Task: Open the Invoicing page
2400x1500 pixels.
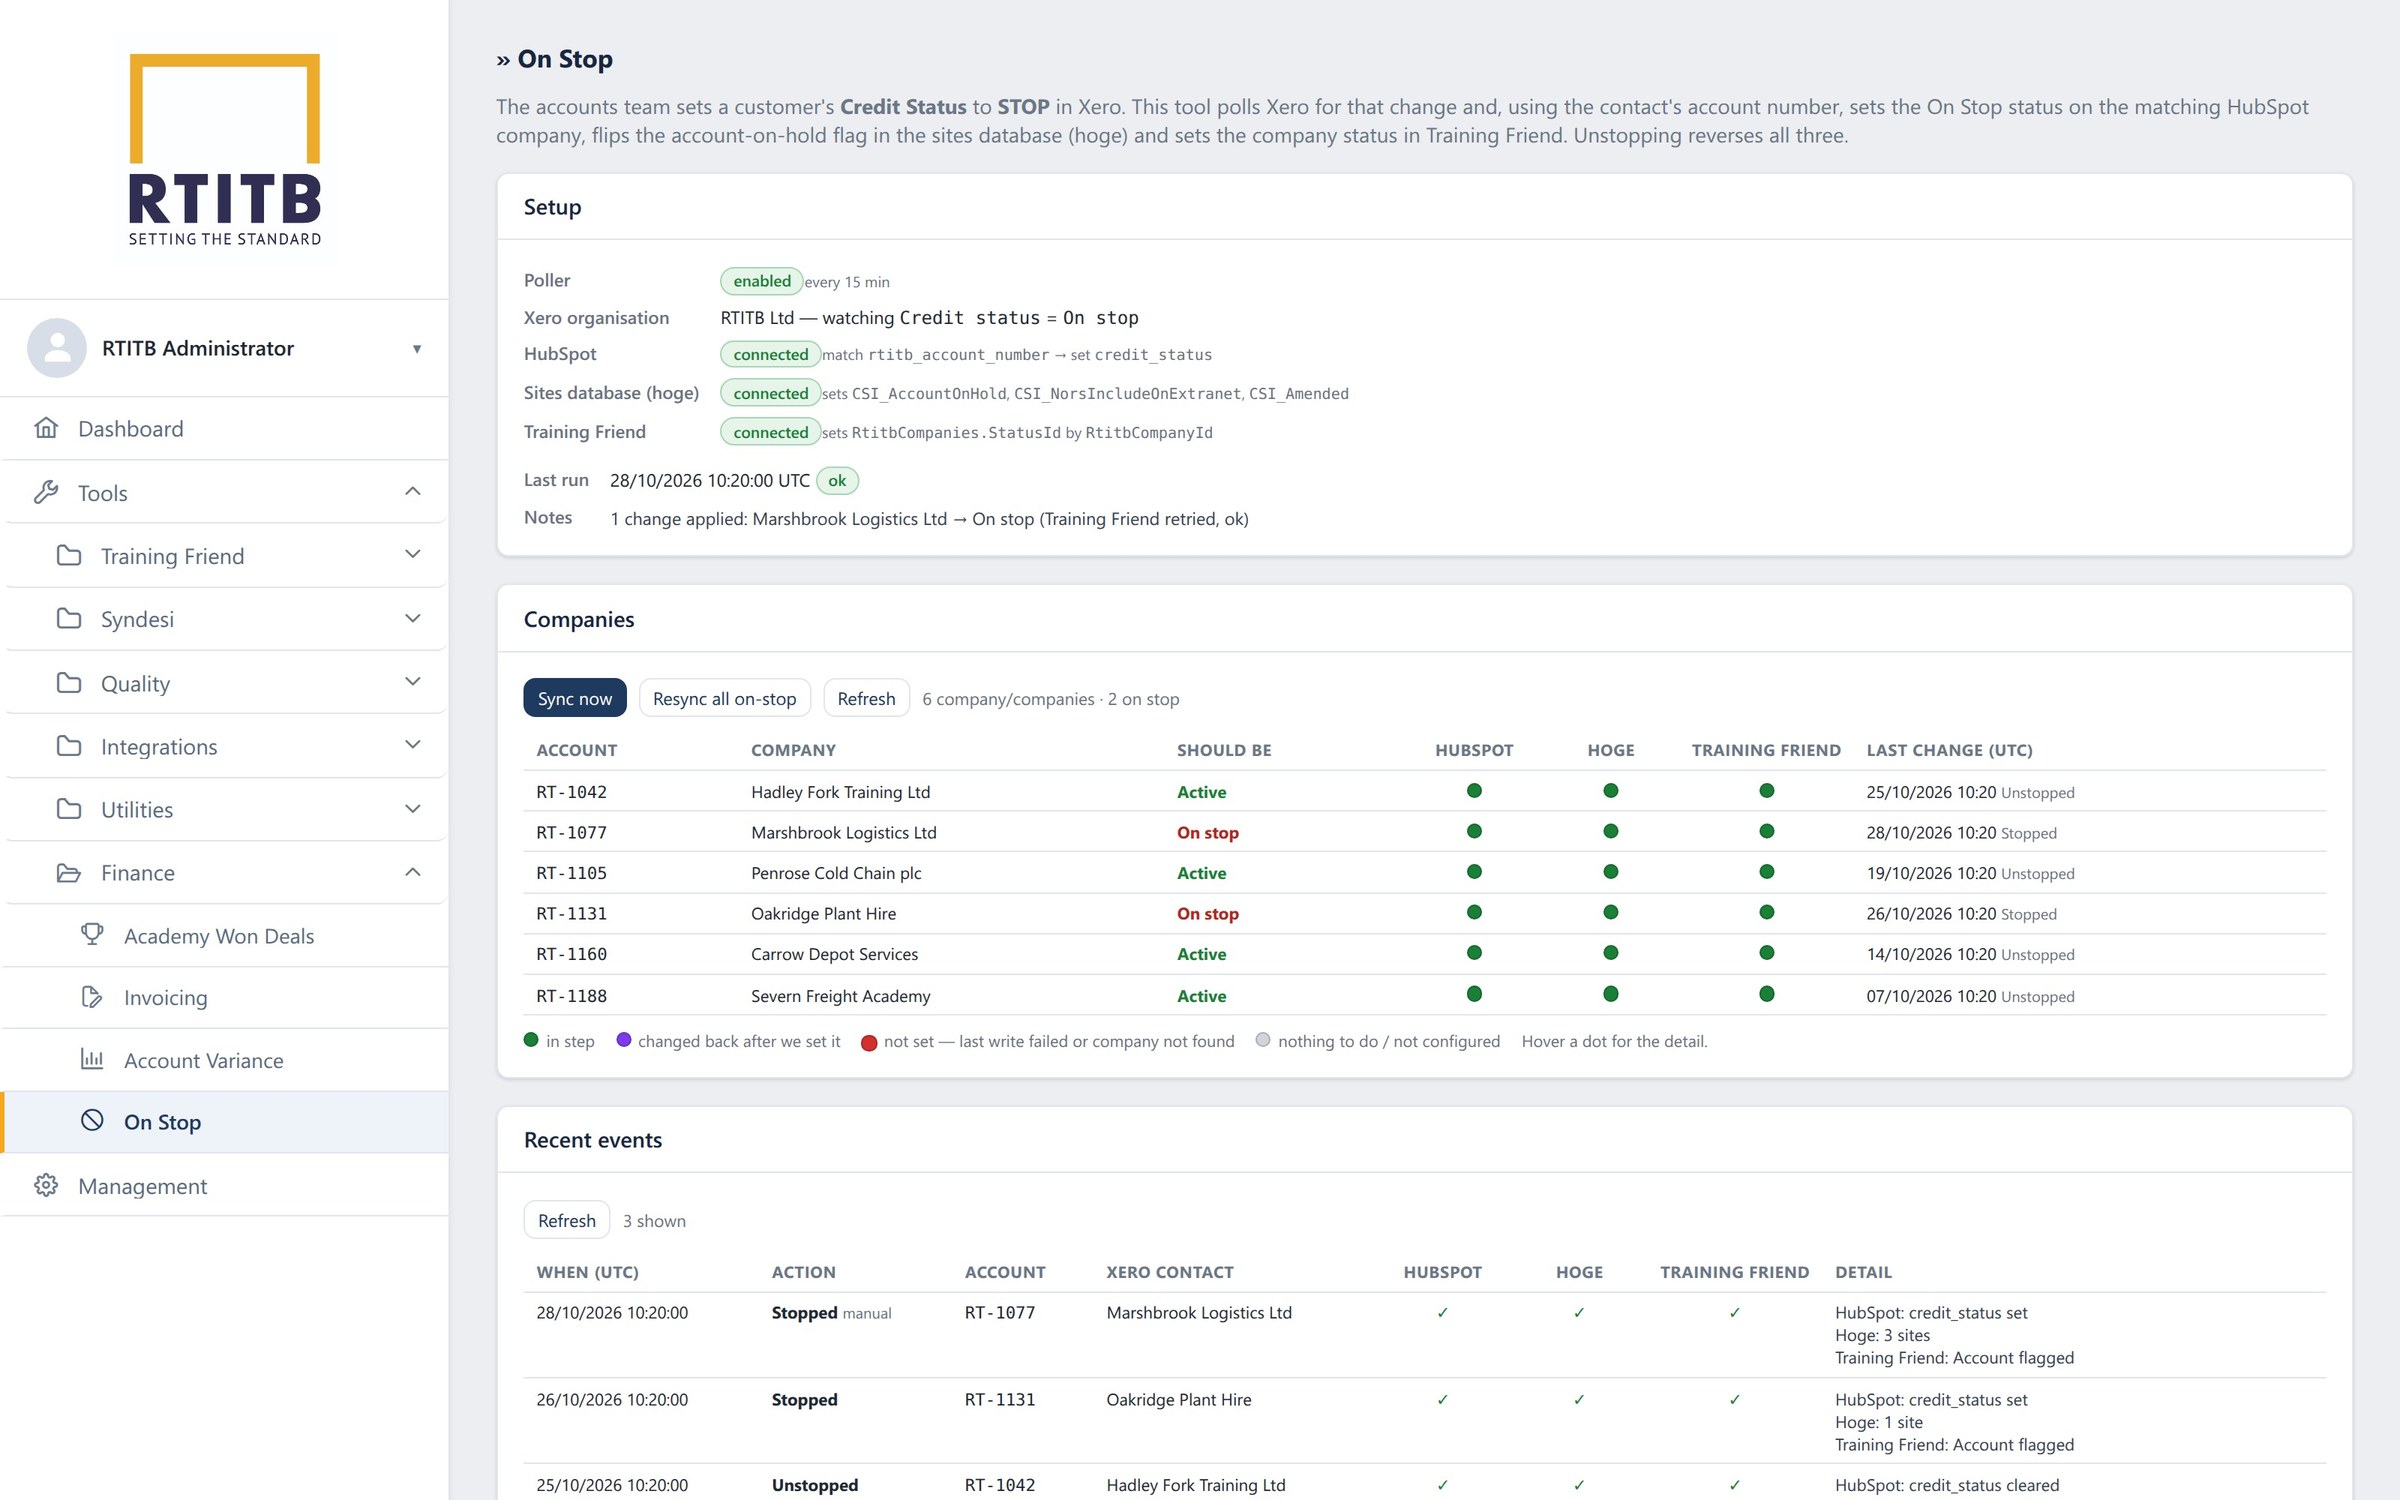Action: (225, 998)
